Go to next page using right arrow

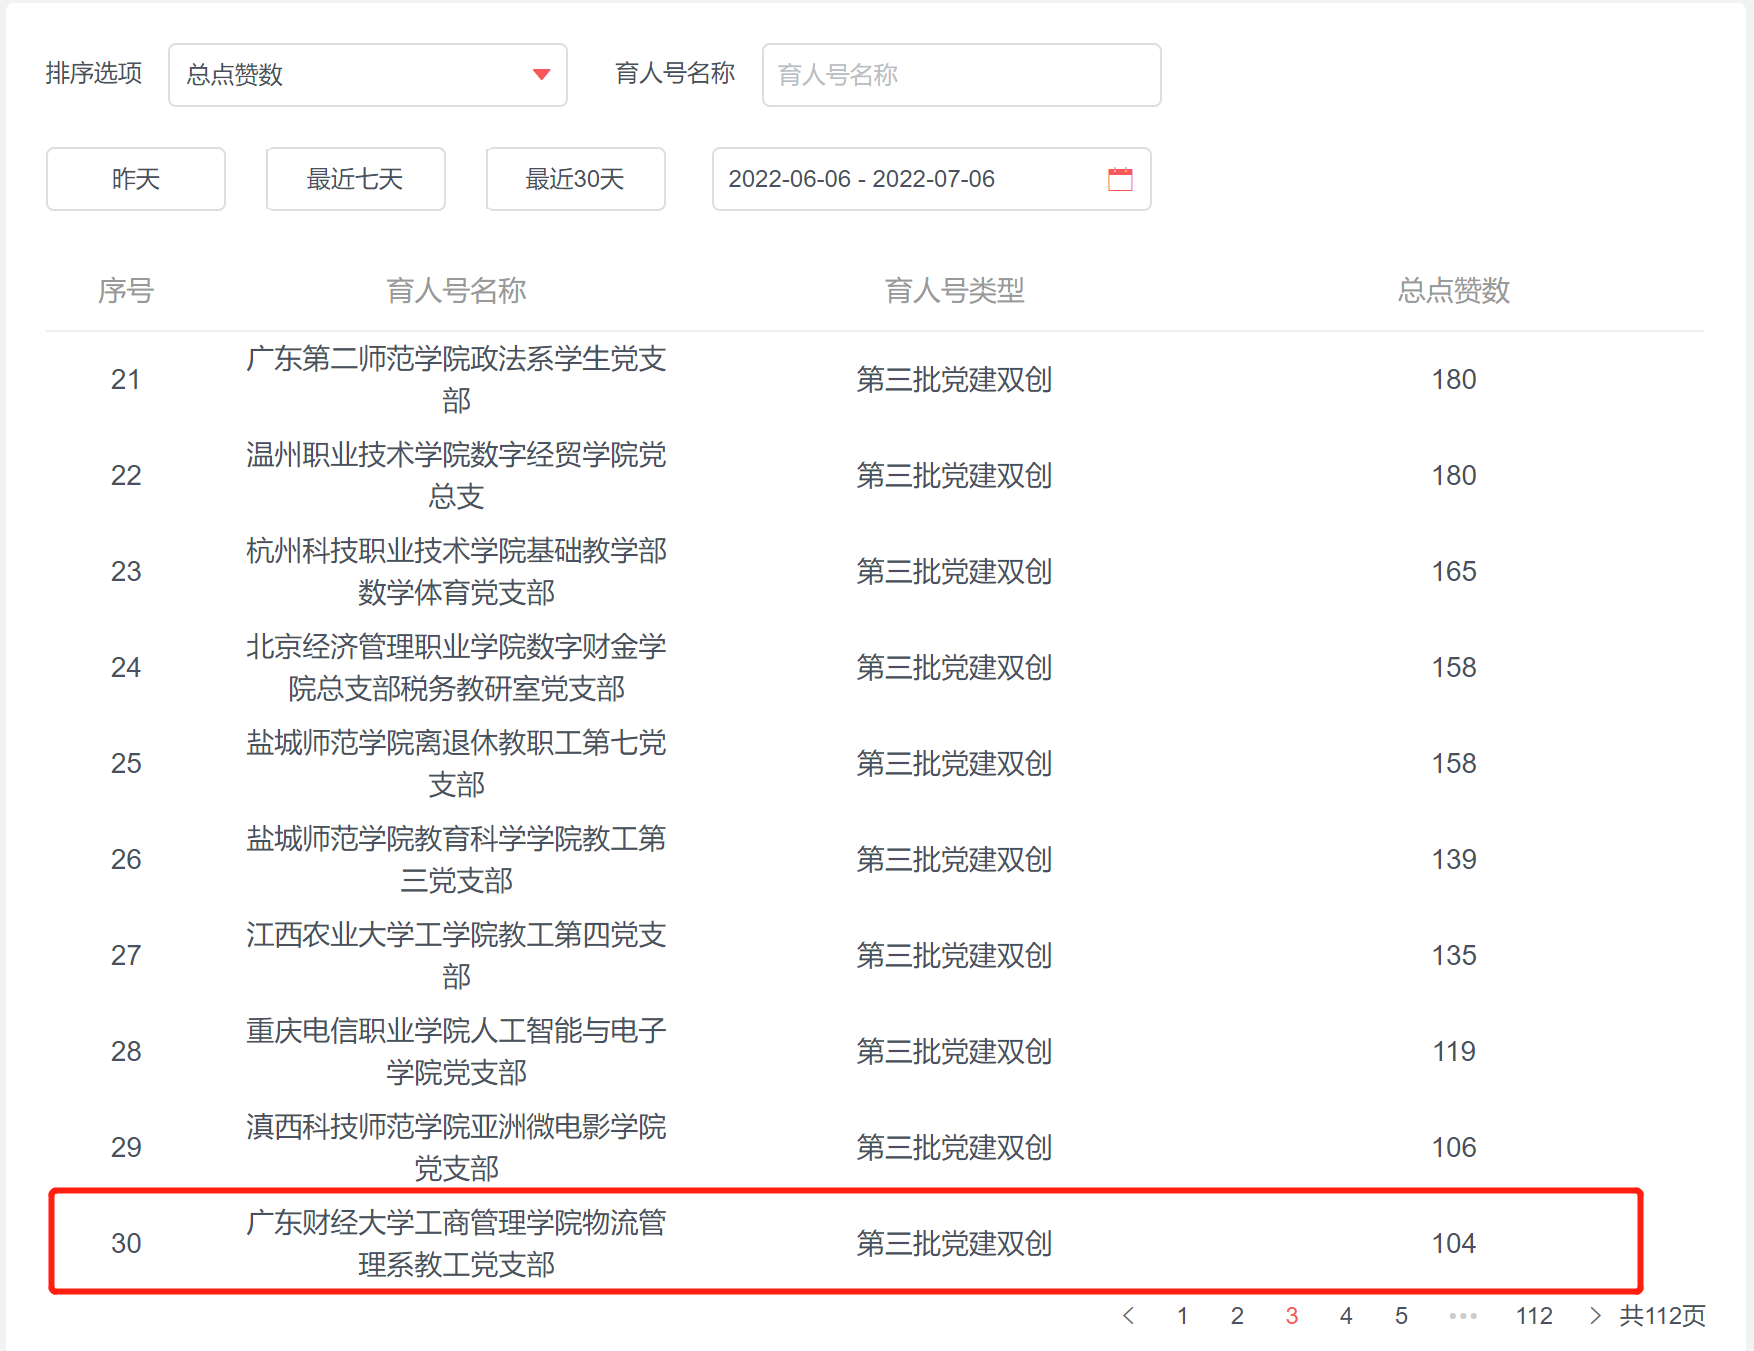(1594, 1316)
